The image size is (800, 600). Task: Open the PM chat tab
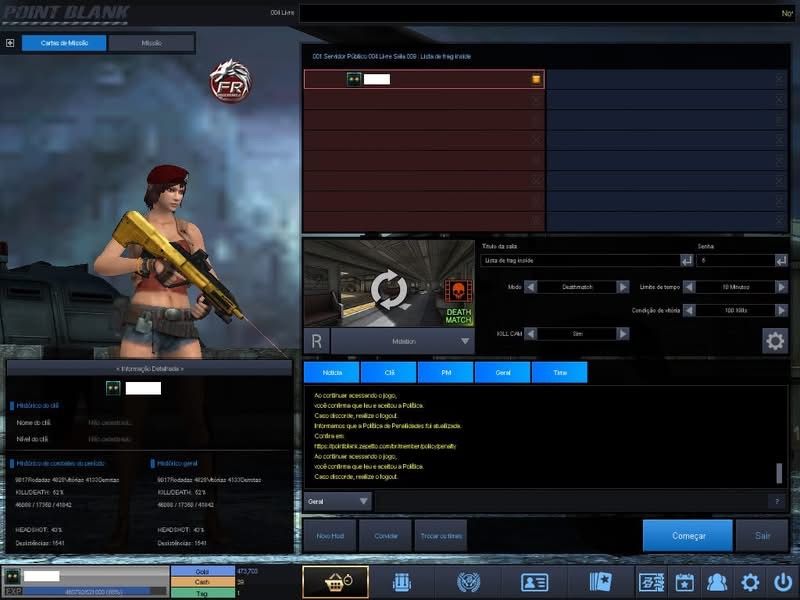pyautogui.click(x=446, y=372)
